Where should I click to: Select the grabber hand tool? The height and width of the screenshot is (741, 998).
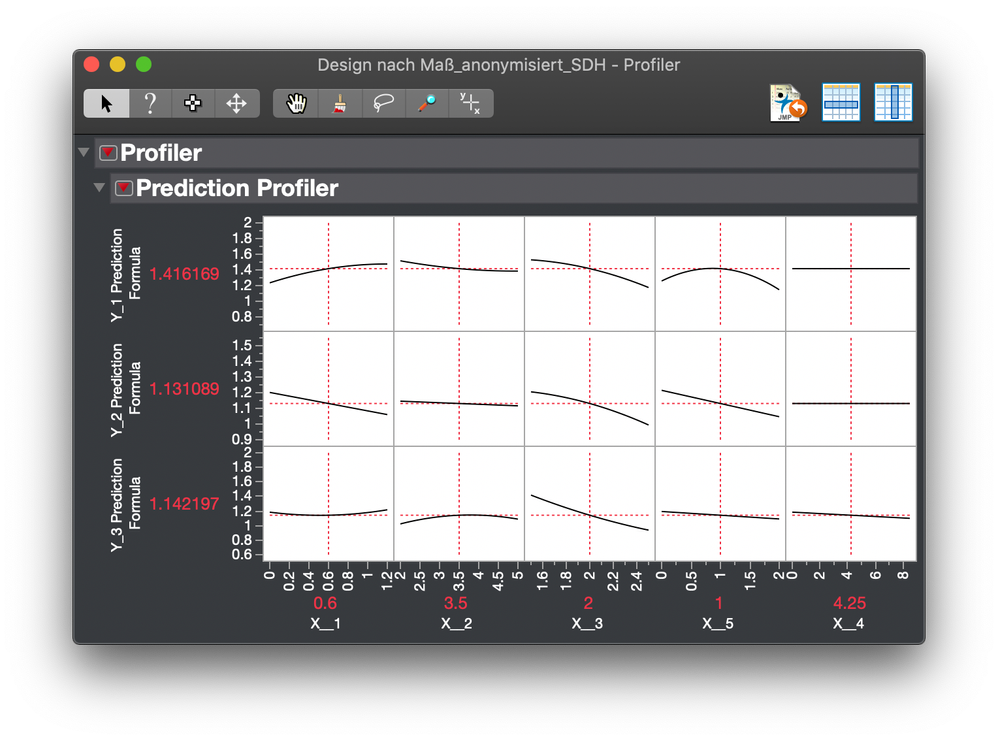click(x=294, y=102)
